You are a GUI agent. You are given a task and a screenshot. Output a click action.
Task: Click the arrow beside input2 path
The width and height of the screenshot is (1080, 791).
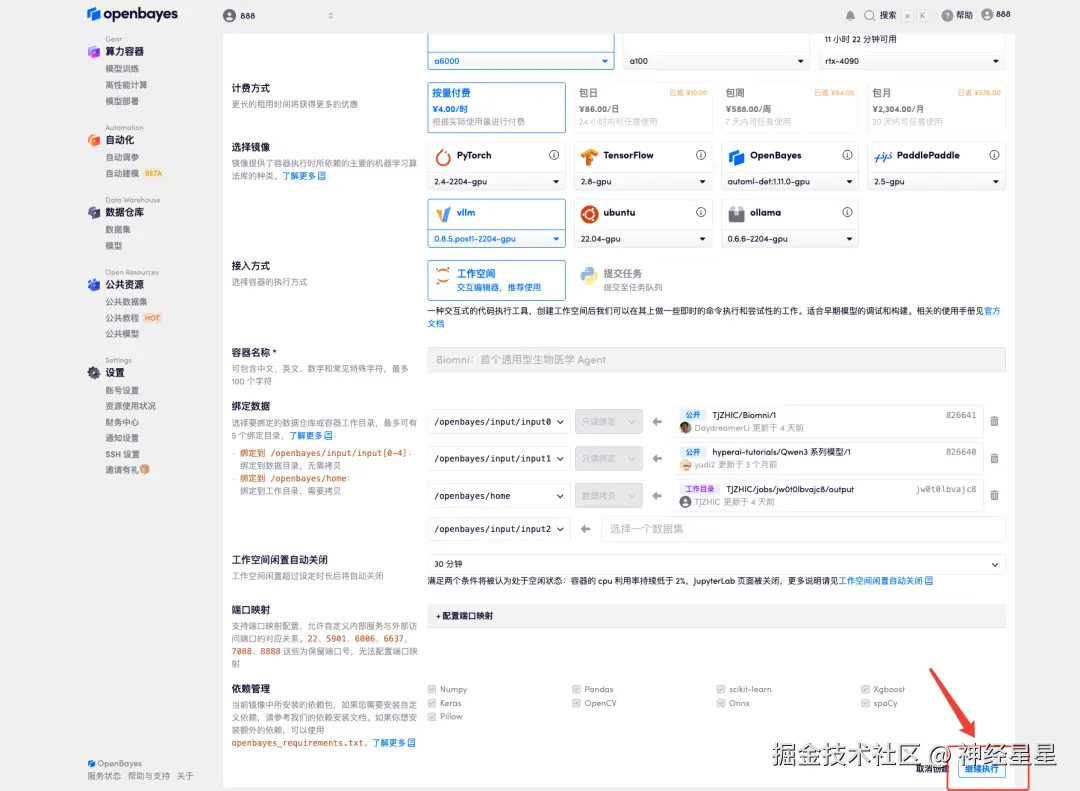(585, 529)
